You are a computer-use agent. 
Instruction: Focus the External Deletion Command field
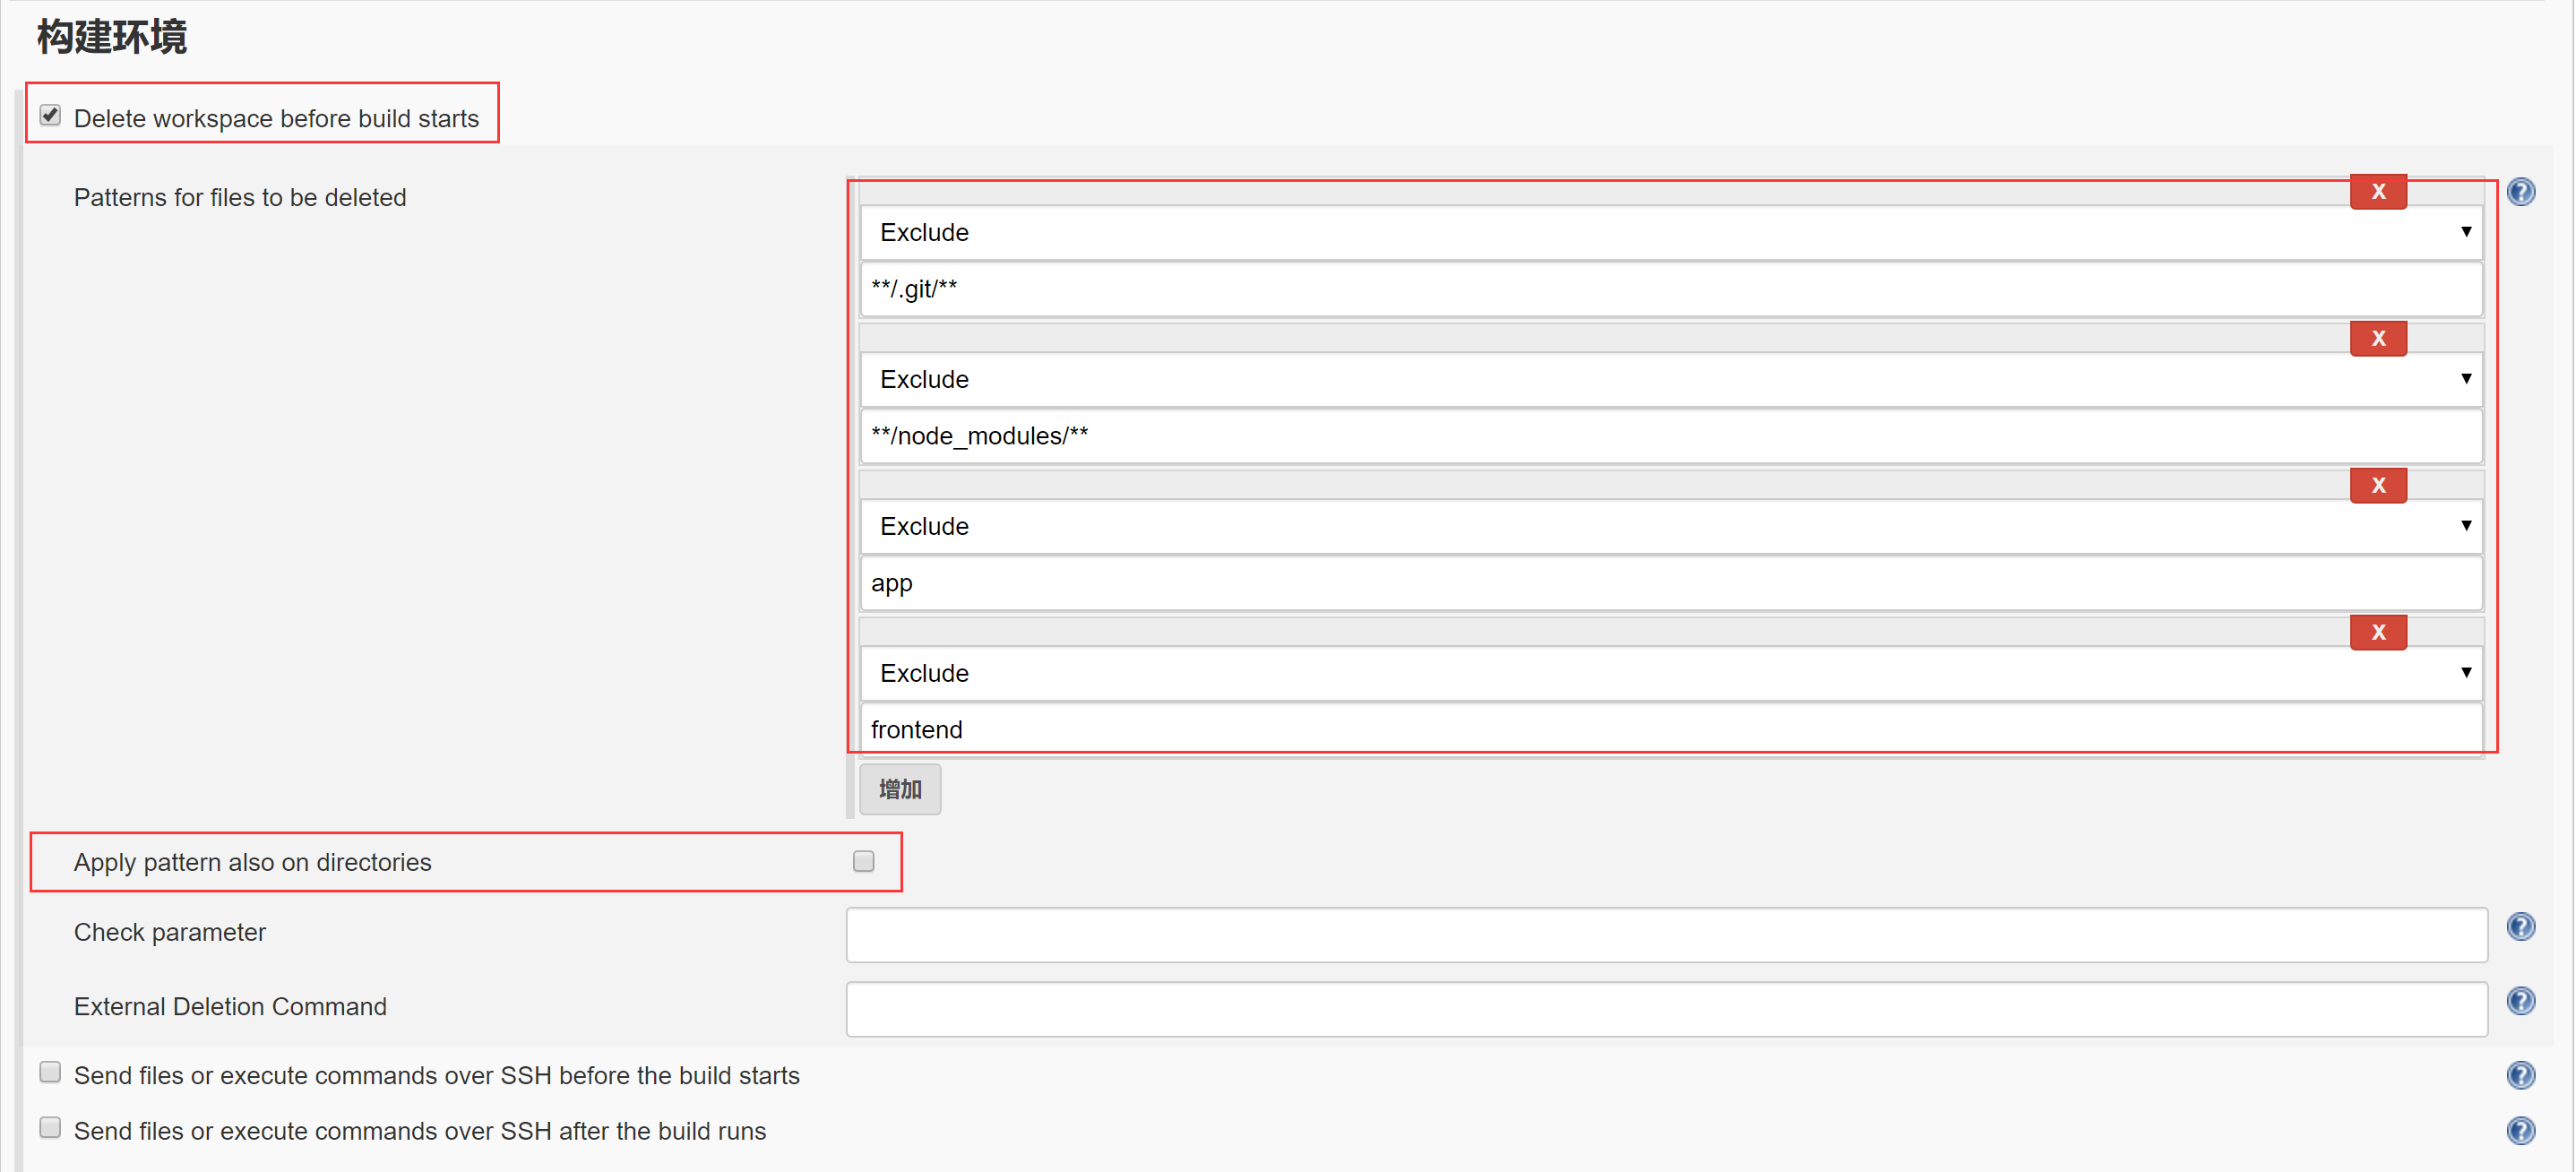[1666, 1009]
